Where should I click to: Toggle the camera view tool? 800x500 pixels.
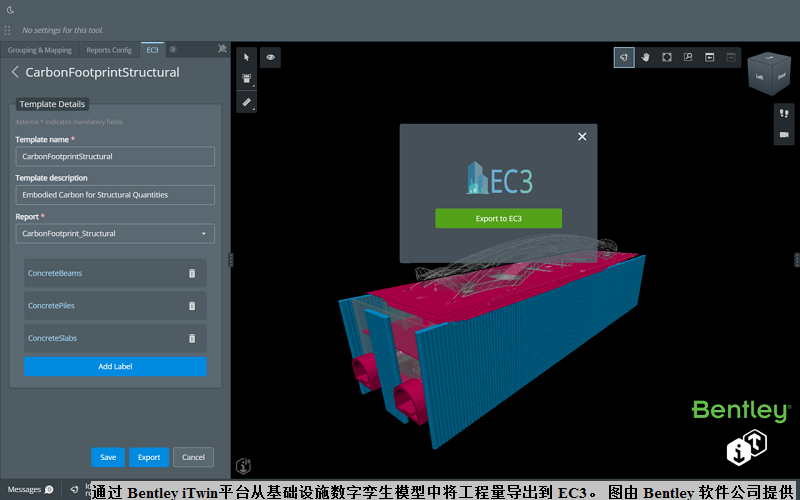click(x=784, y=135)
